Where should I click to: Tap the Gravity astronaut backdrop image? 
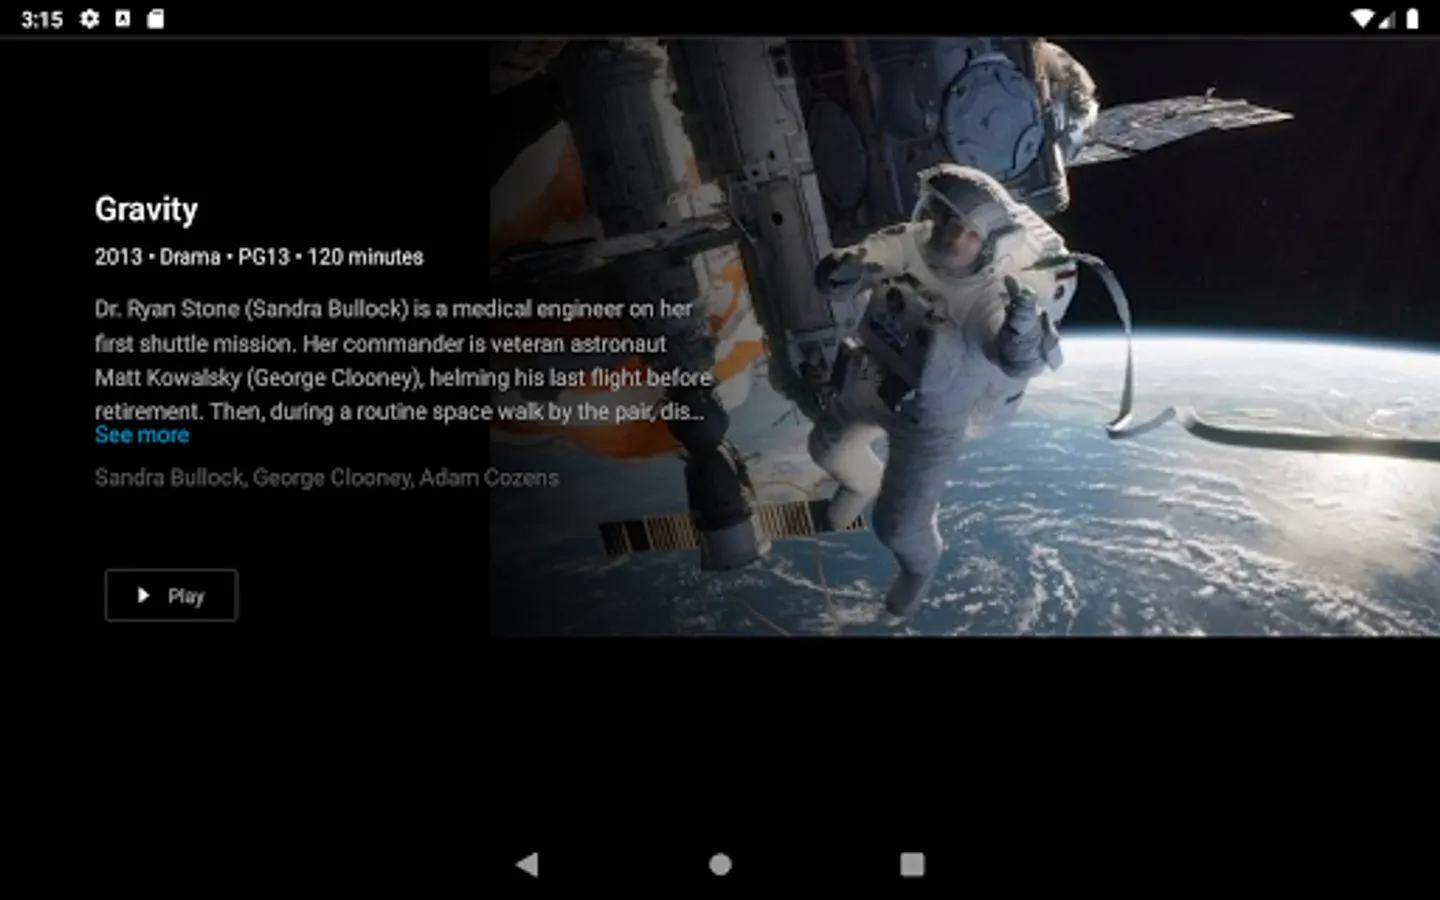tap(965, 337)
